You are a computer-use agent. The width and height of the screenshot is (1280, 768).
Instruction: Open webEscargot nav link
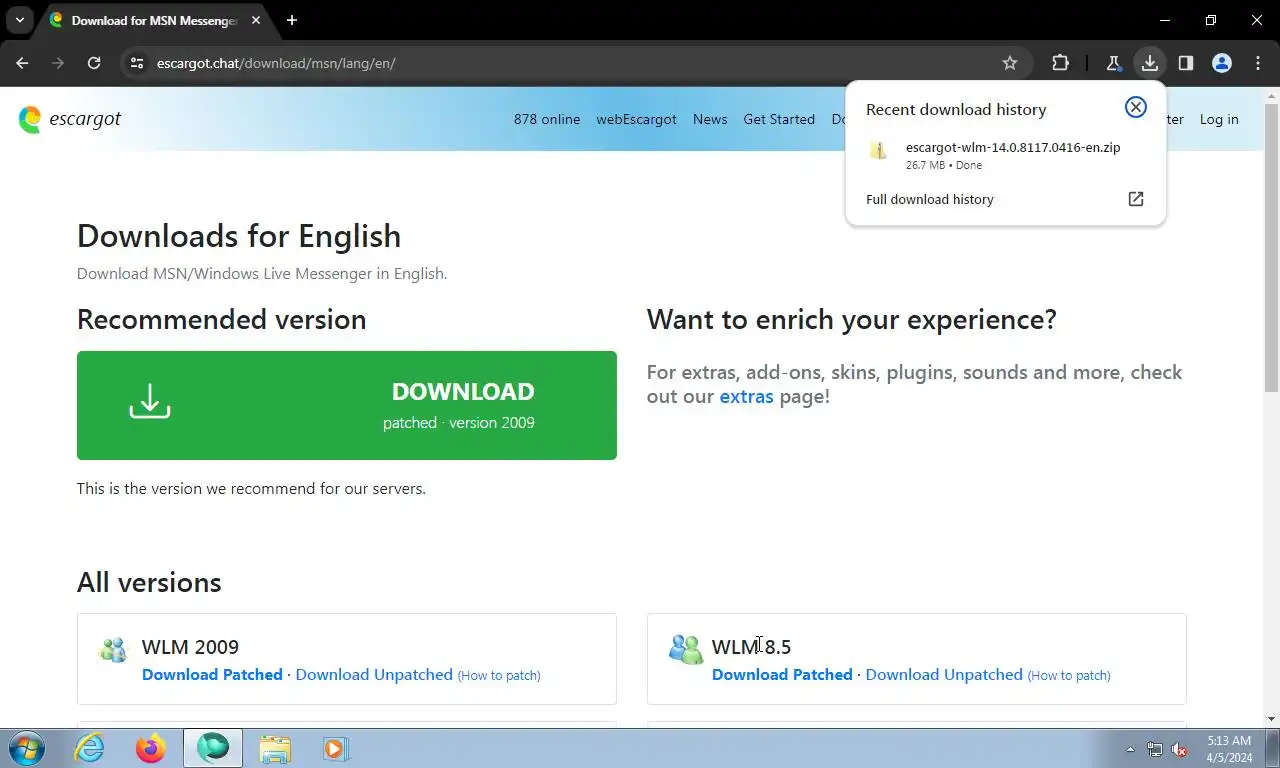tap(636, 119)
